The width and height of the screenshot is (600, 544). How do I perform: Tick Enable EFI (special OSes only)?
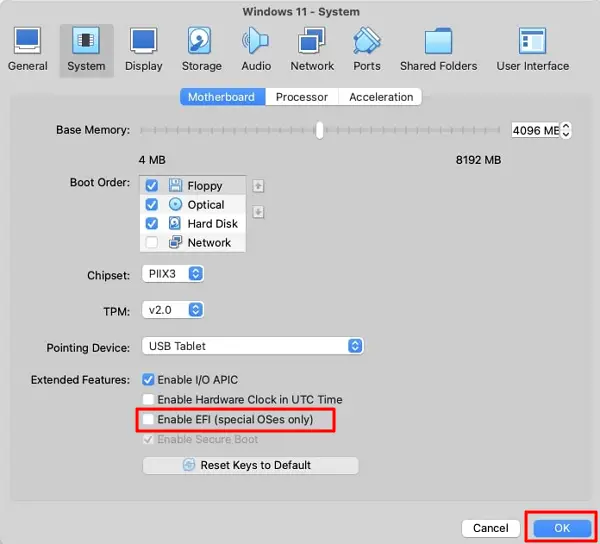148,419
